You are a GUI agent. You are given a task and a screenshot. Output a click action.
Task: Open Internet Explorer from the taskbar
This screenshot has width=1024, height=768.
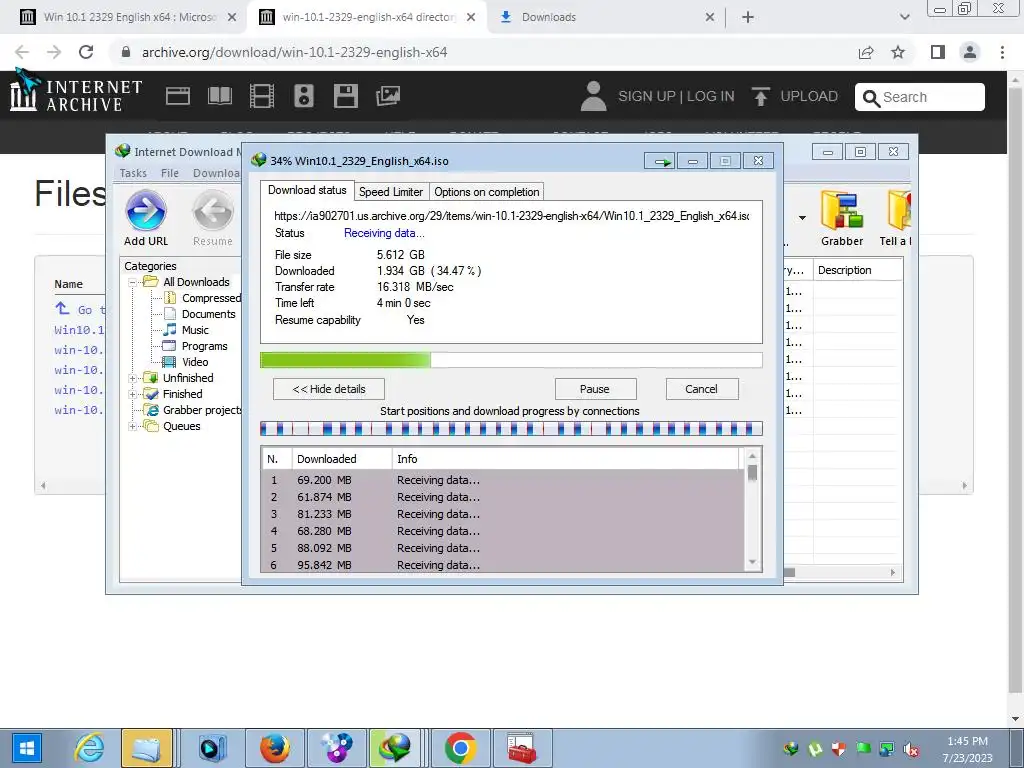89,748
